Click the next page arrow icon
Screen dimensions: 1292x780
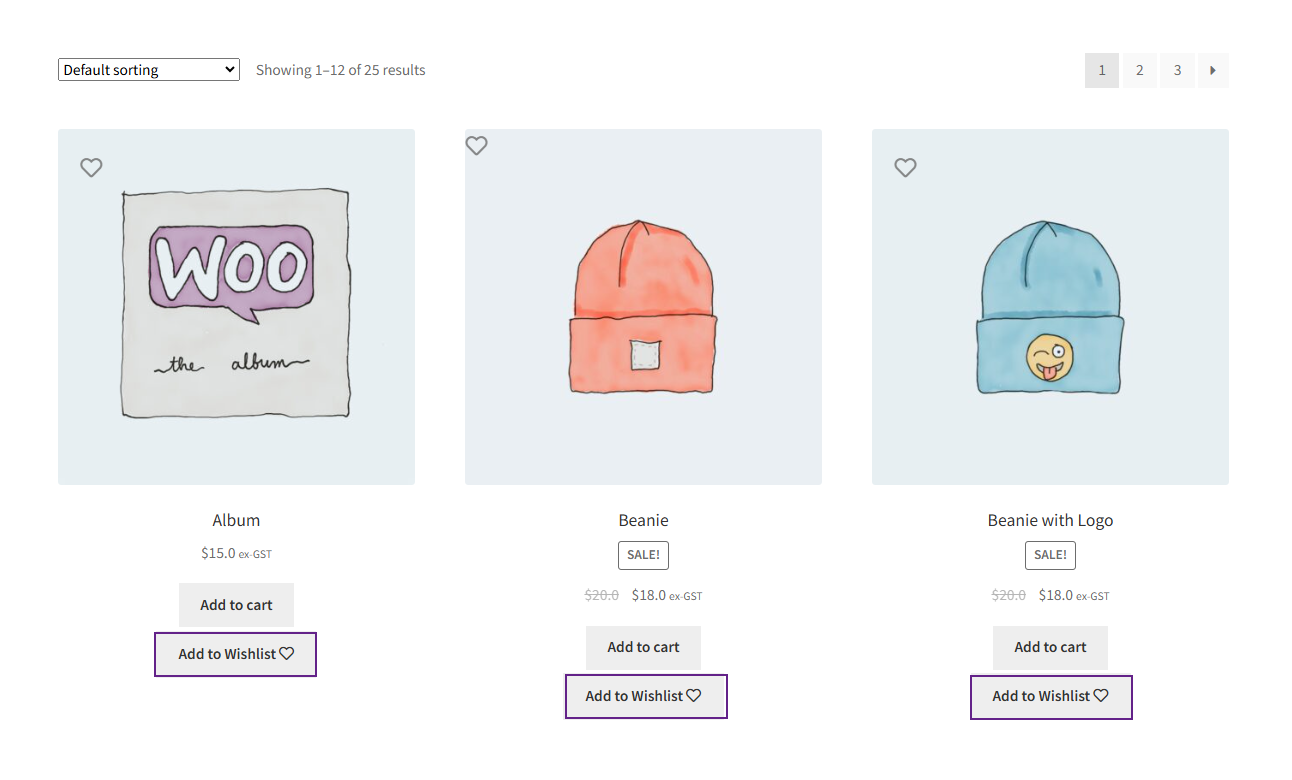(1213, 70)
